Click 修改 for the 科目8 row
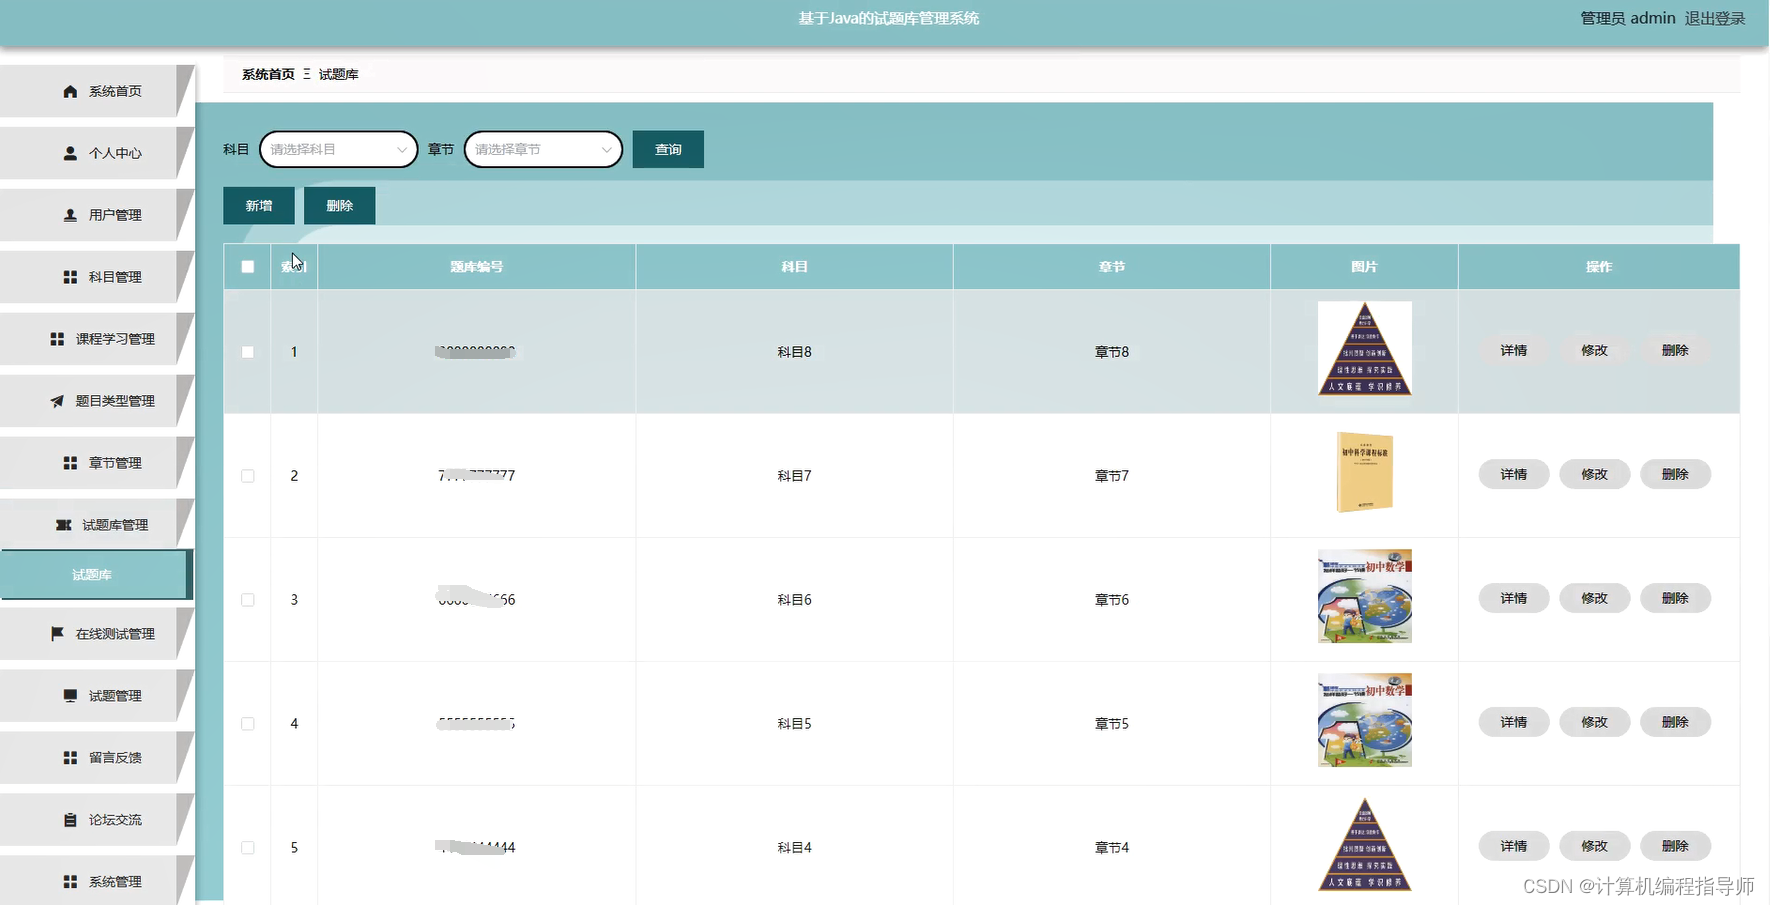Viewport: 1770px width, 905px height. (x=1595, y=350)
